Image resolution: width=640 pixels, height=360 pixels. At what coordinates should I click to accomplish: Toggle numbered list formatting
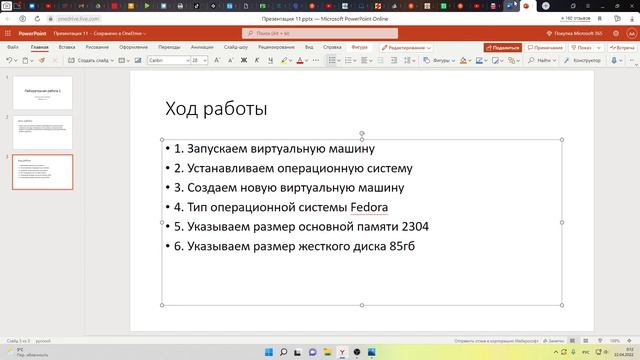click(348, 60)
